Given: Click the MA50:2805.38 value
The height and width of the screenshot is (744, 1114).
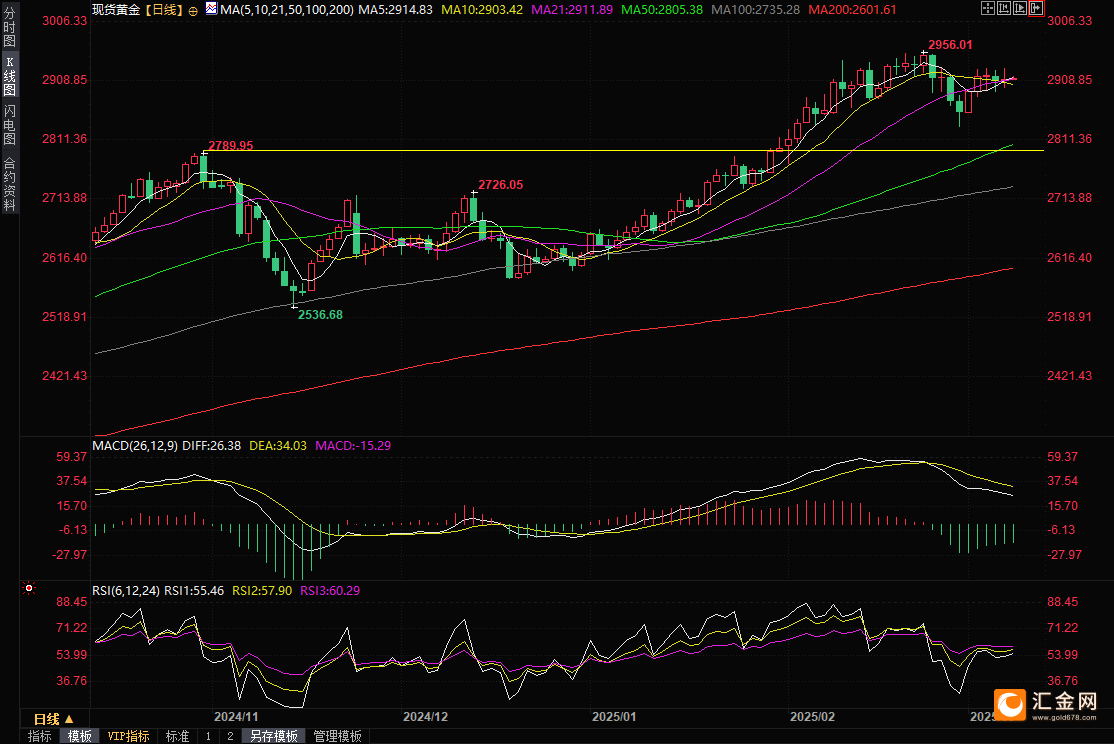Looking at the screenshot, I should [662, 10].
